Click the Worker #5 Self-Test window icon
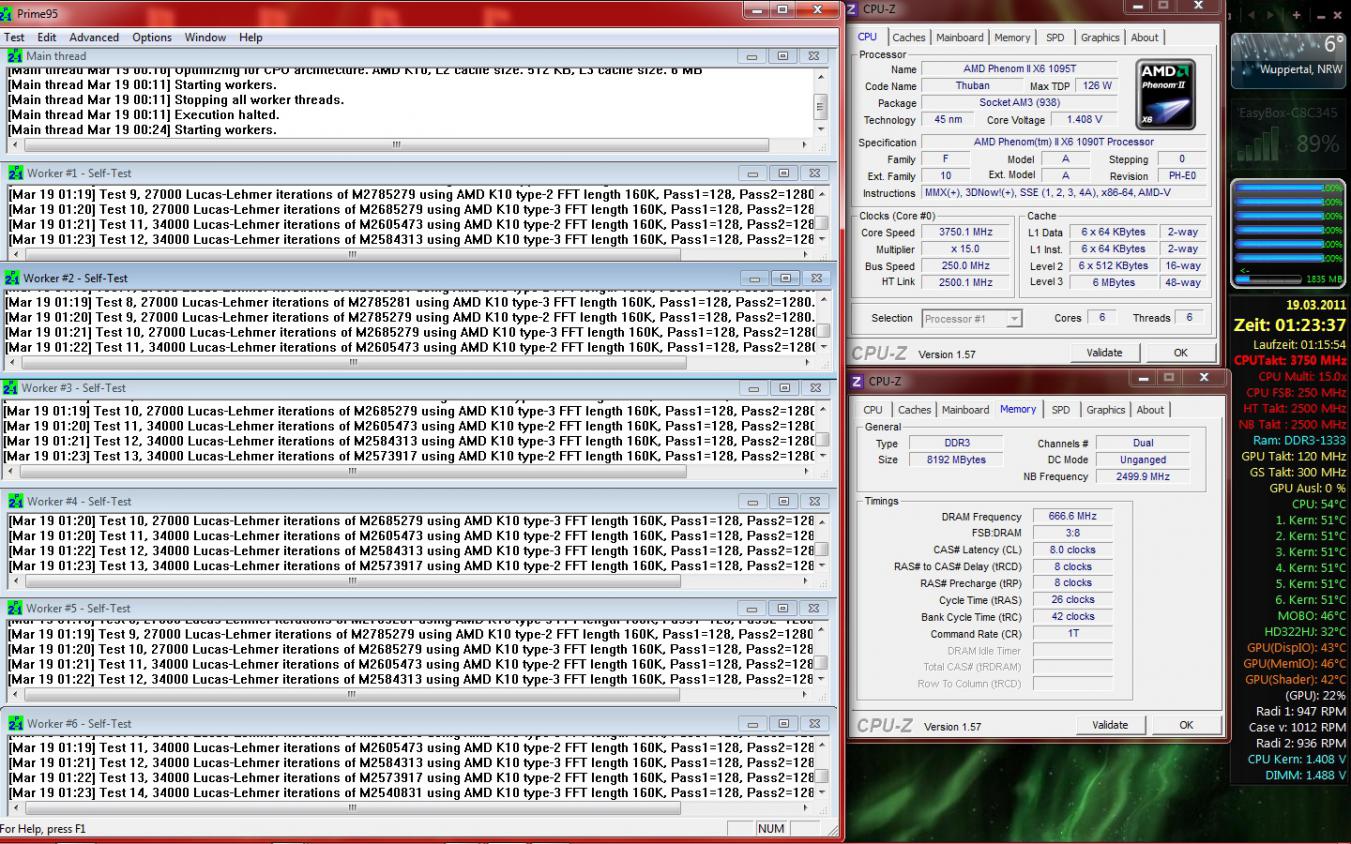Image resolution: width=1351 pixels, height=844 pixels. click(15, 608)
